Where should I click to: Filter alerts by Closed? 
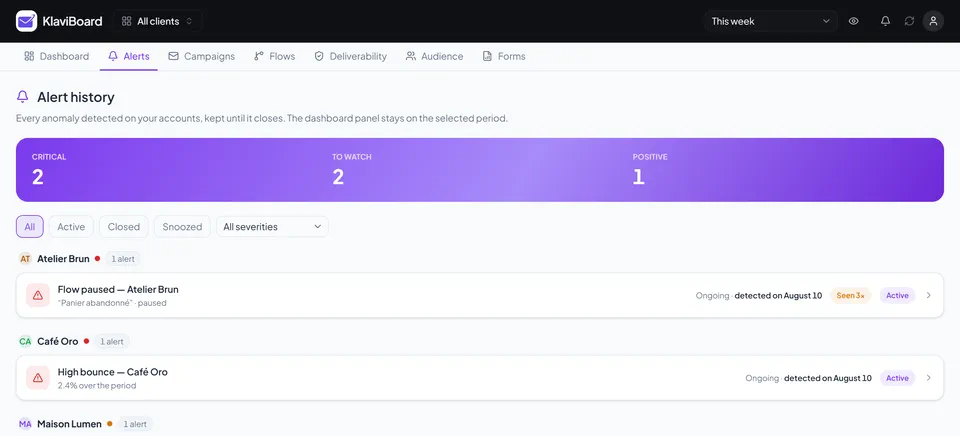tap(124, 227)
